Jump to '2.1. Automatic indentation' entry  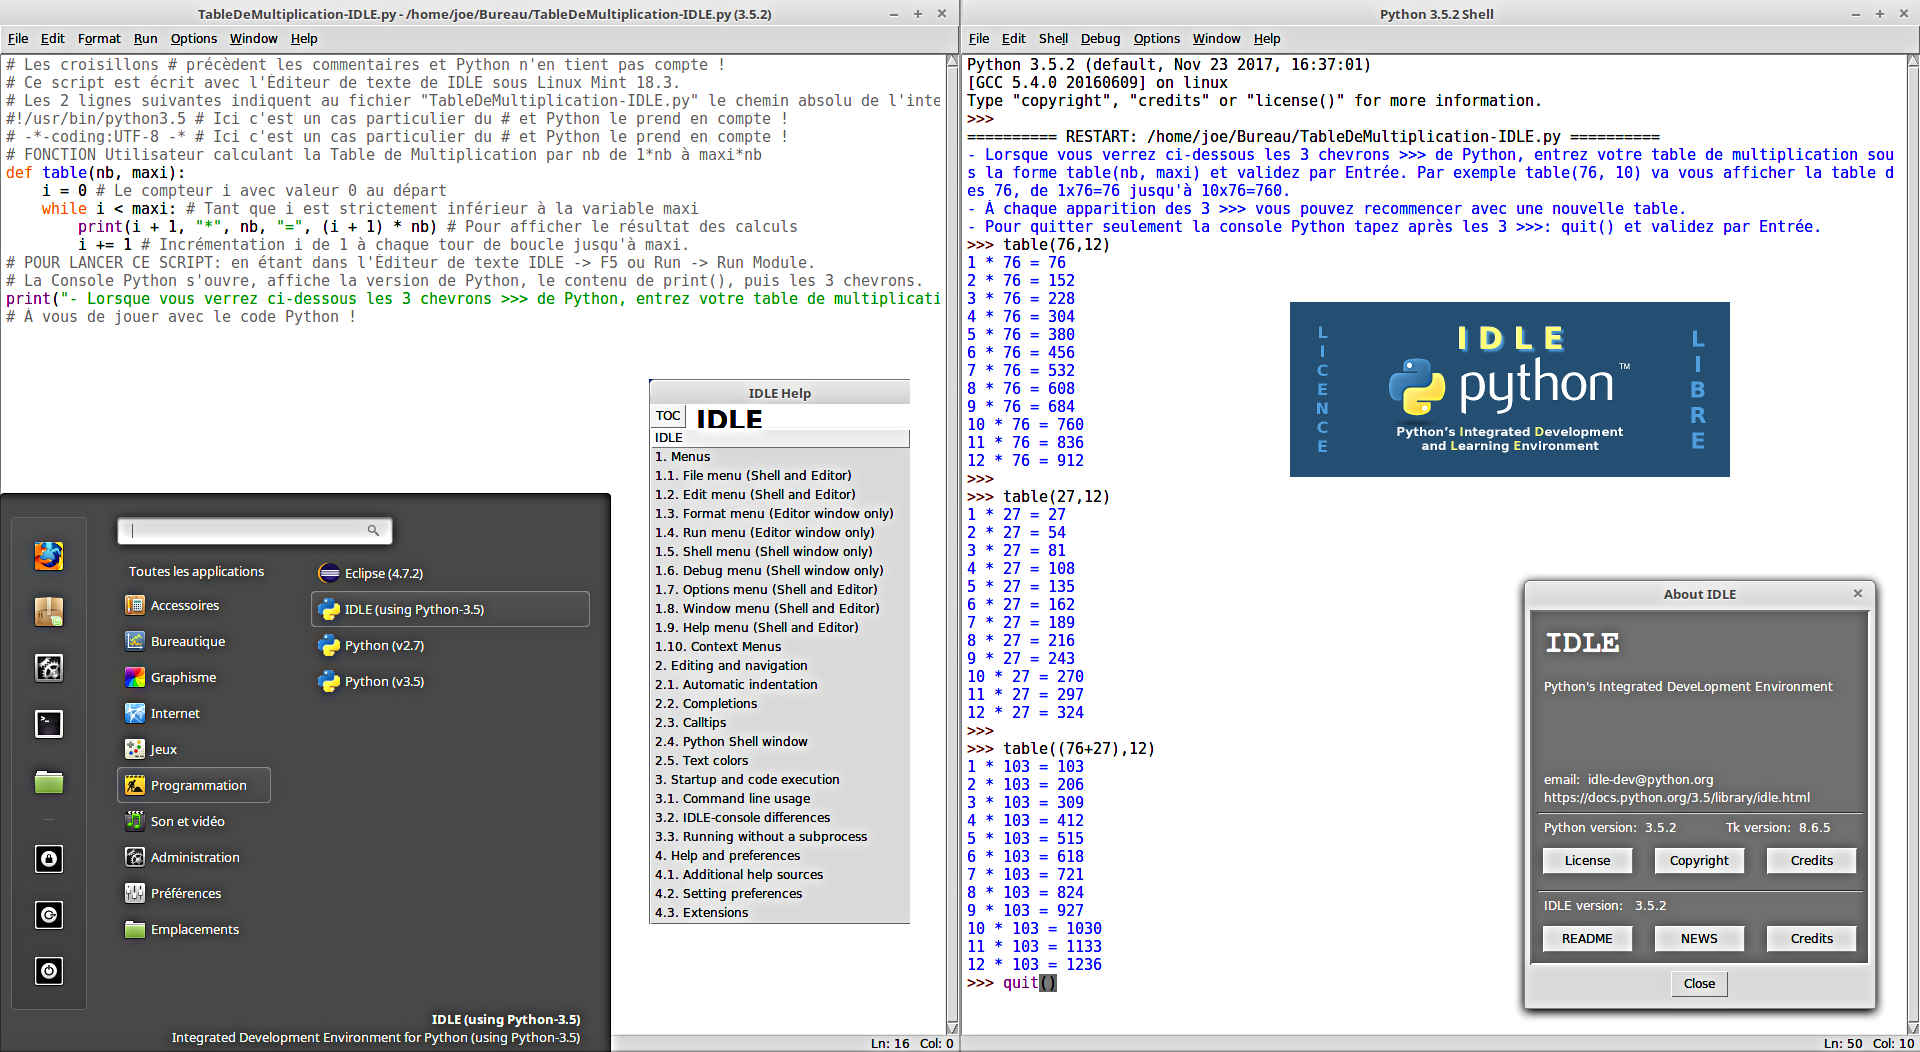click(x=736, y=684)
